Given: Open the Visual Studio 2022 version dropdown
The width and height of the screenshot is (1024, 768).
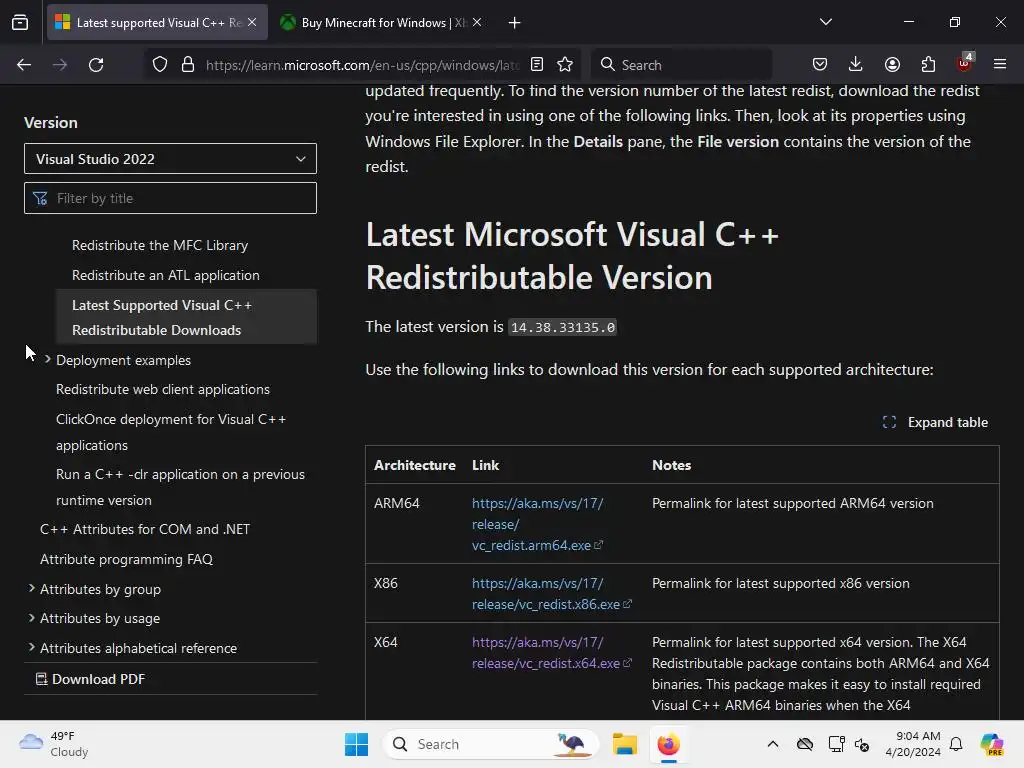Looking at the screenshot, I should click(170, 159).
